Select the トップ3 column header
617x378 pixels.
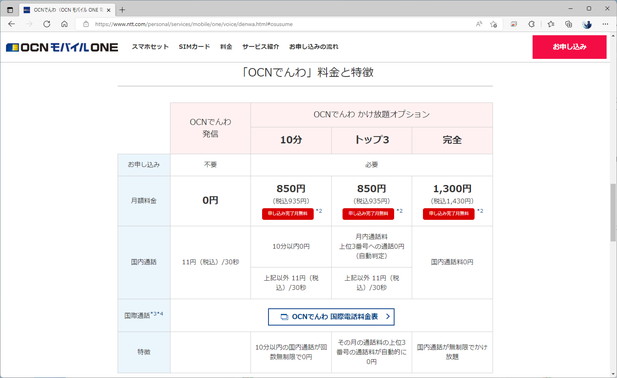click(371, 140)
